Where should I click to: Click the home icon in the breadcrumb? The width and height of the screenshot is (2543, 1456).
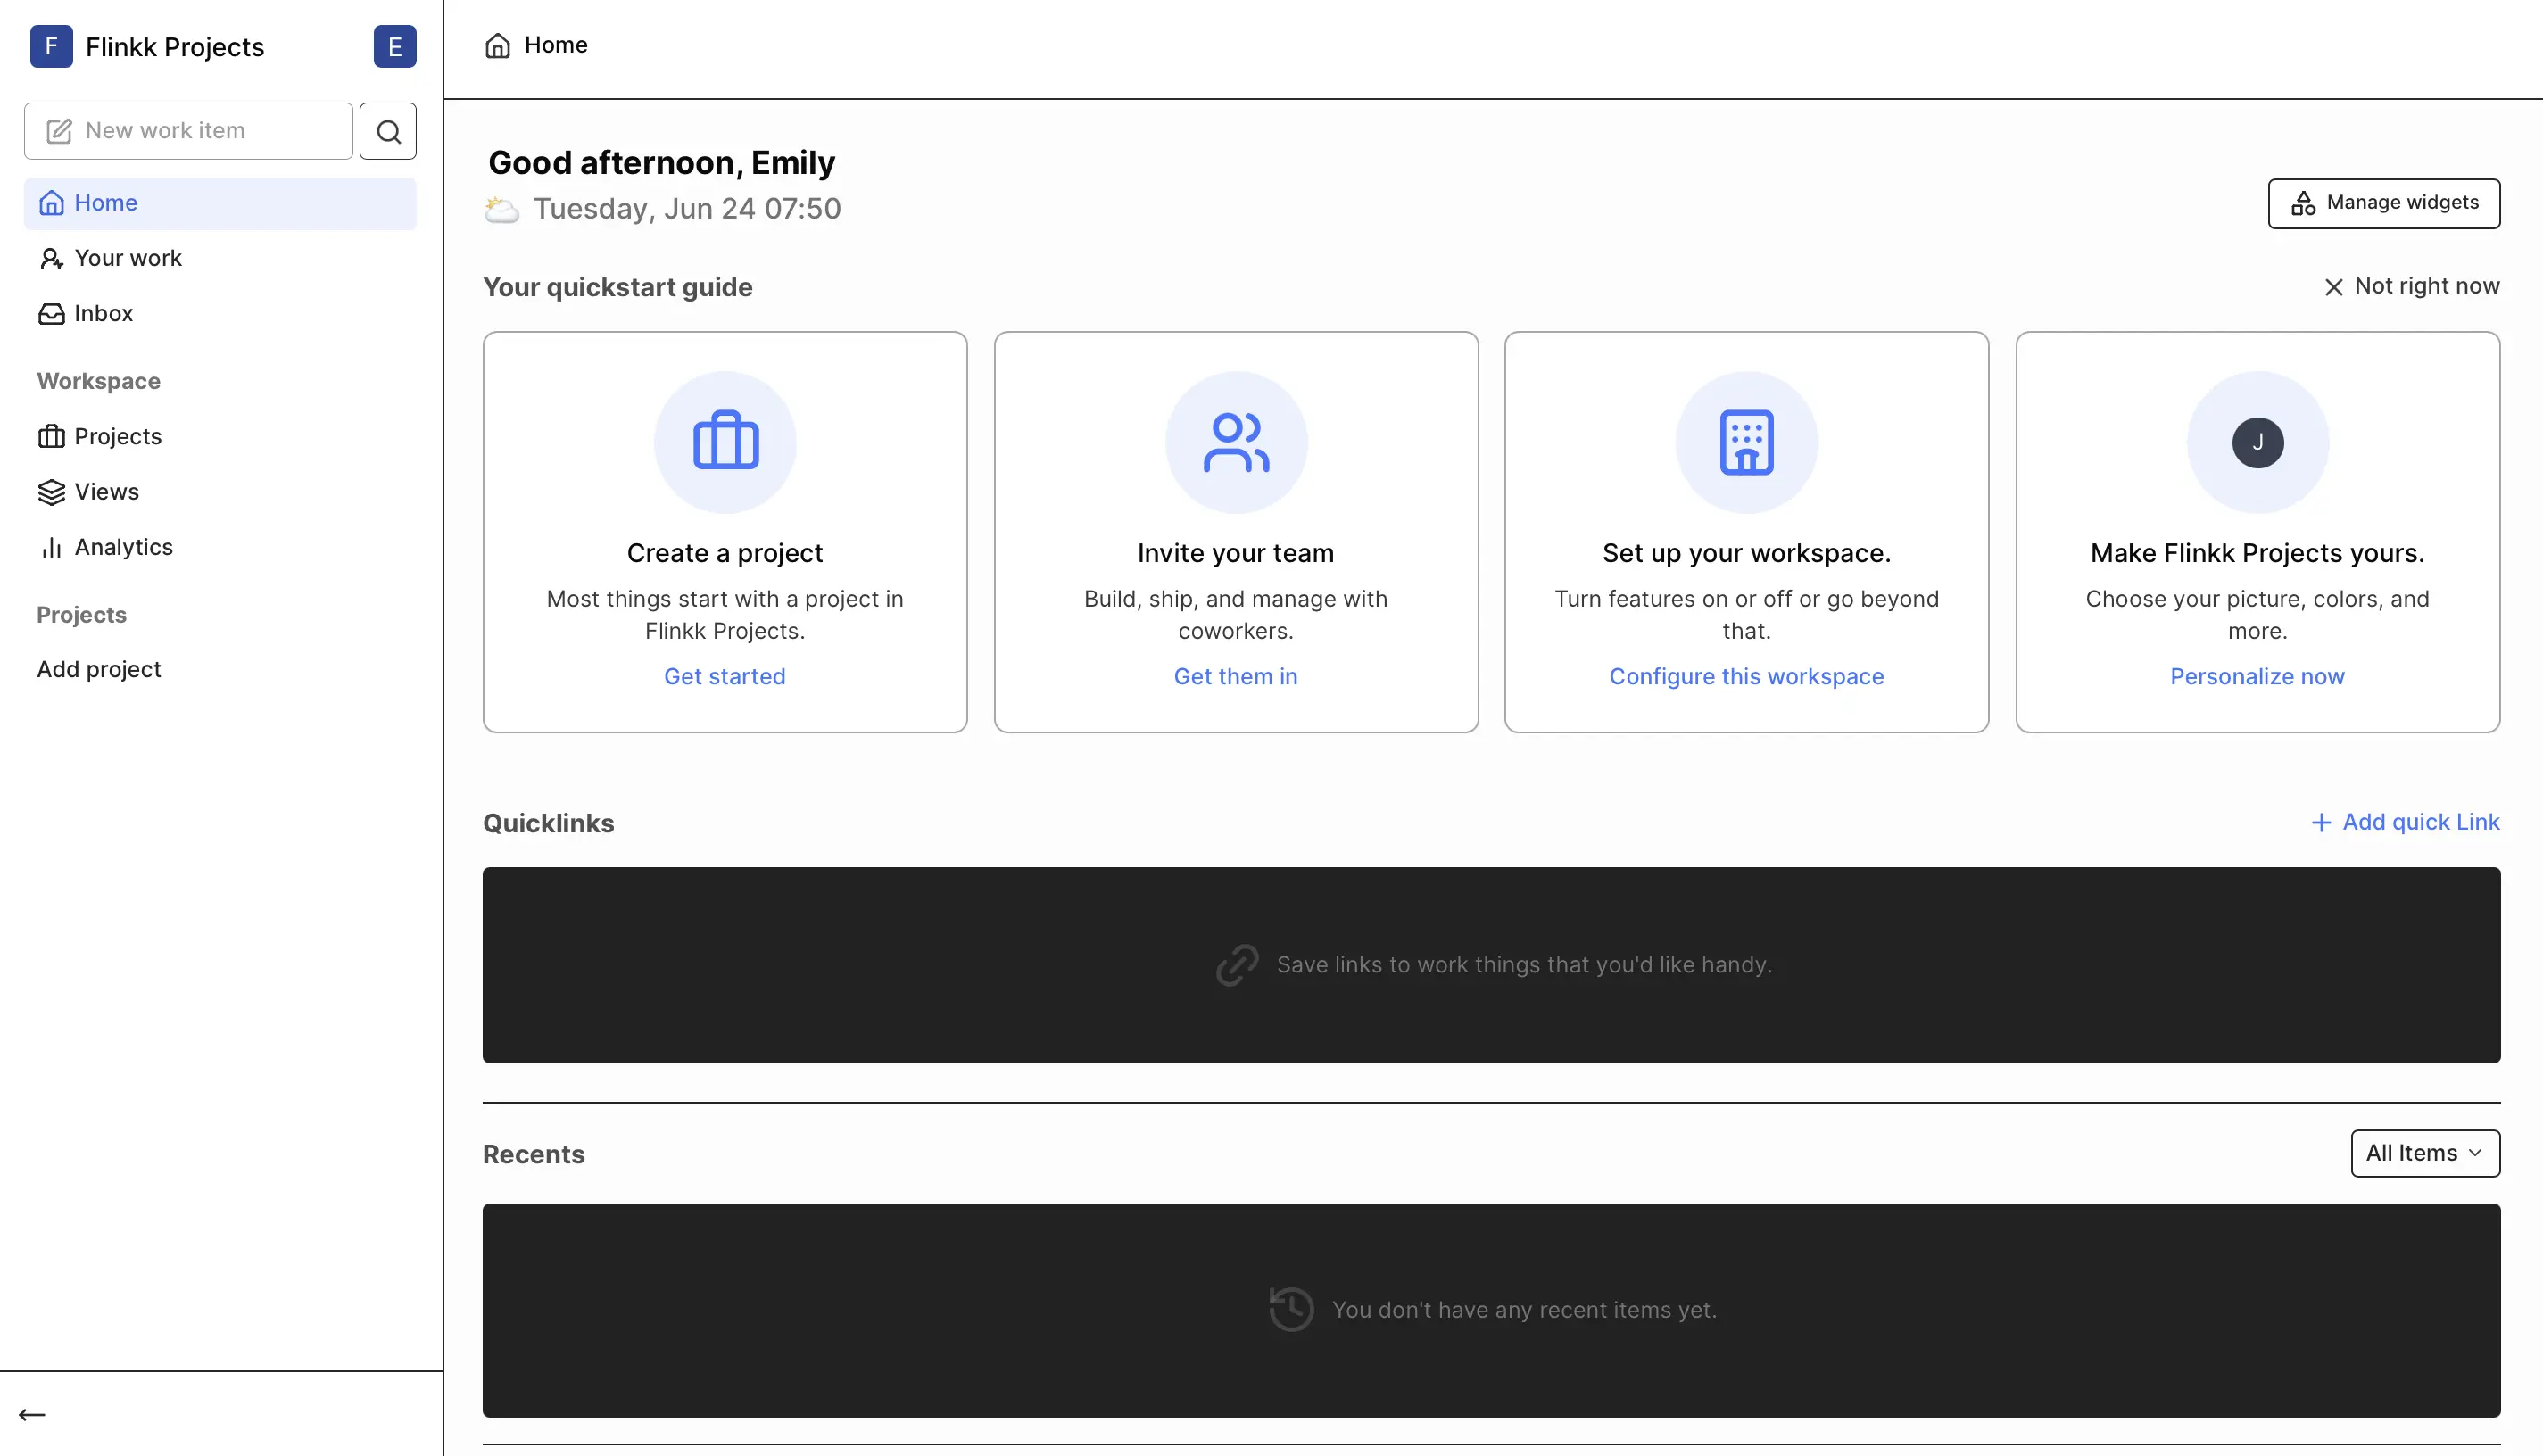pyautogui.click(x=498, y=46)
